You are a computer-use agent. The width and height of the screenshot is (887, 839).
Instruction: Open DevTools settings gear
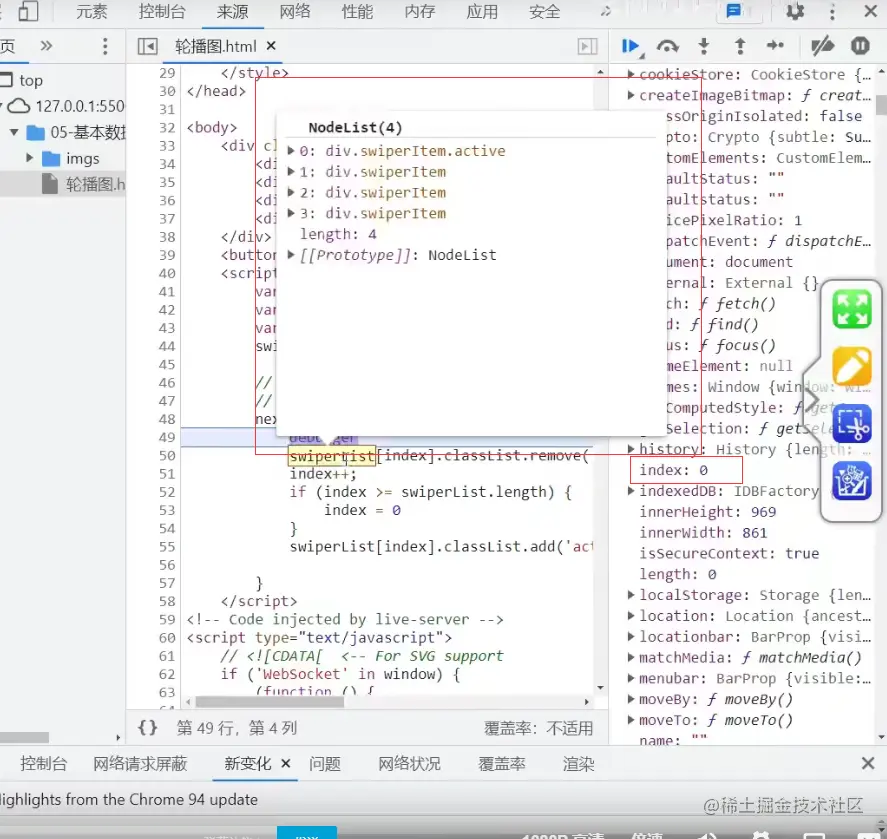795,12
